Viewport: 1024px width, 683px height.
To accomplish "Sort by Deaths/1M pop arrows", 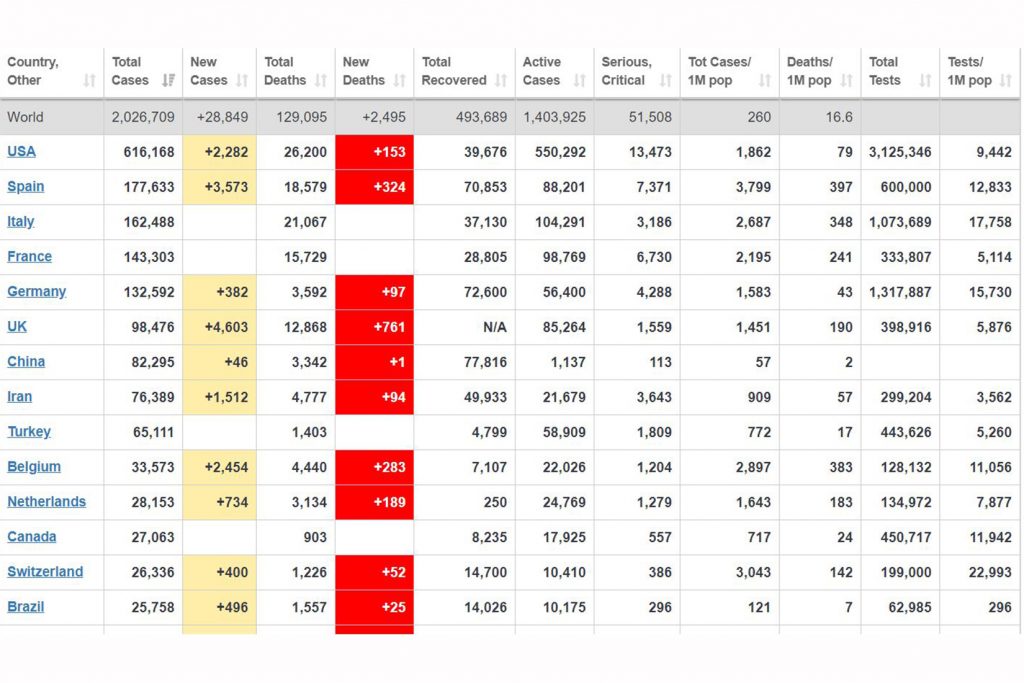I will pos(846,80).
